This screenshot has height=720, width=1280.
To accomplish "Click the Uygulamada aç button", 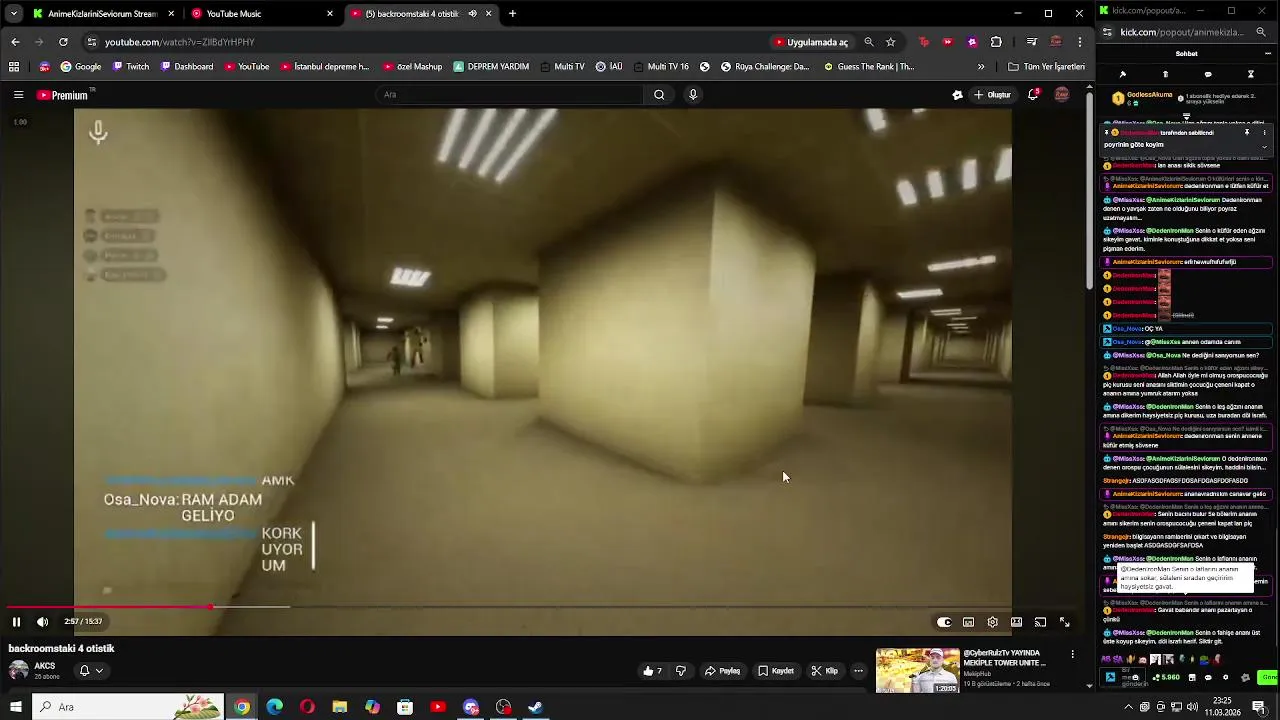I will [x=811, y=42].
